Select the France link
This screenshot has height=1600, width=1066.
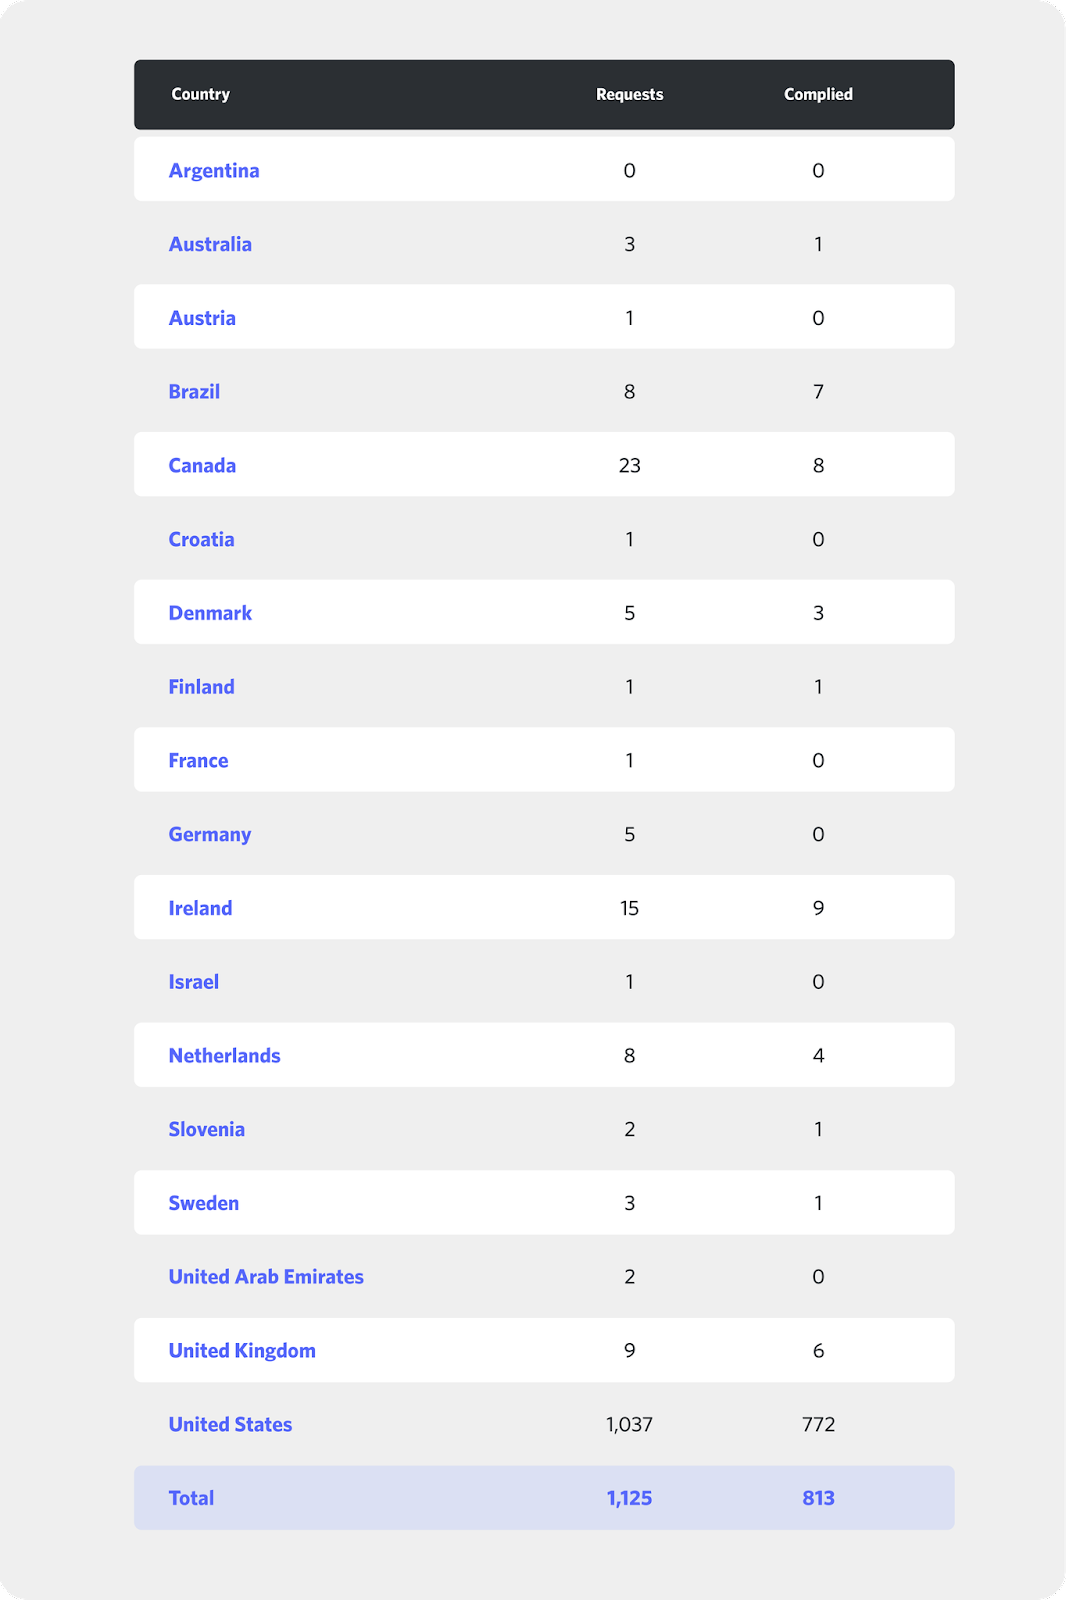[x=198, y=761]
